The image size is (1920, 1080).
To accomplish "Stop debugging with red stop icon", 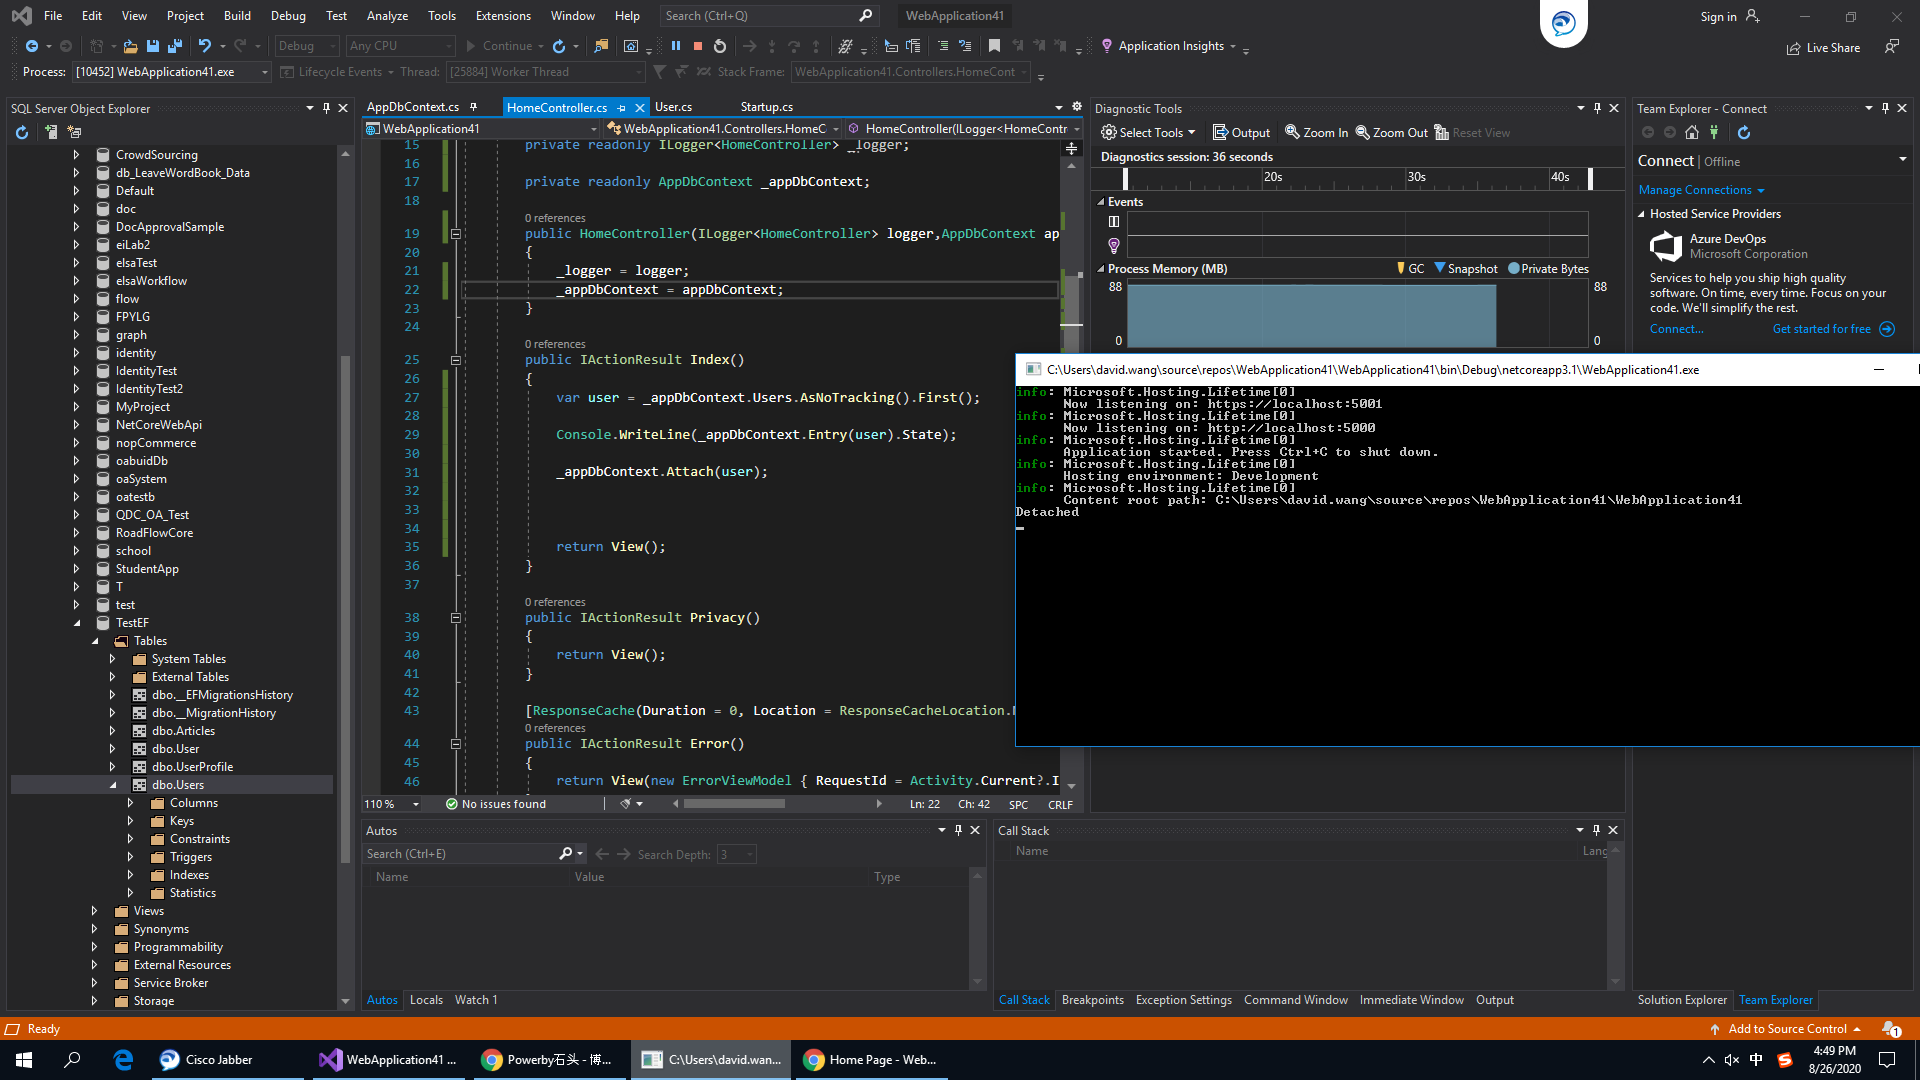I will [x=698, y=46].
